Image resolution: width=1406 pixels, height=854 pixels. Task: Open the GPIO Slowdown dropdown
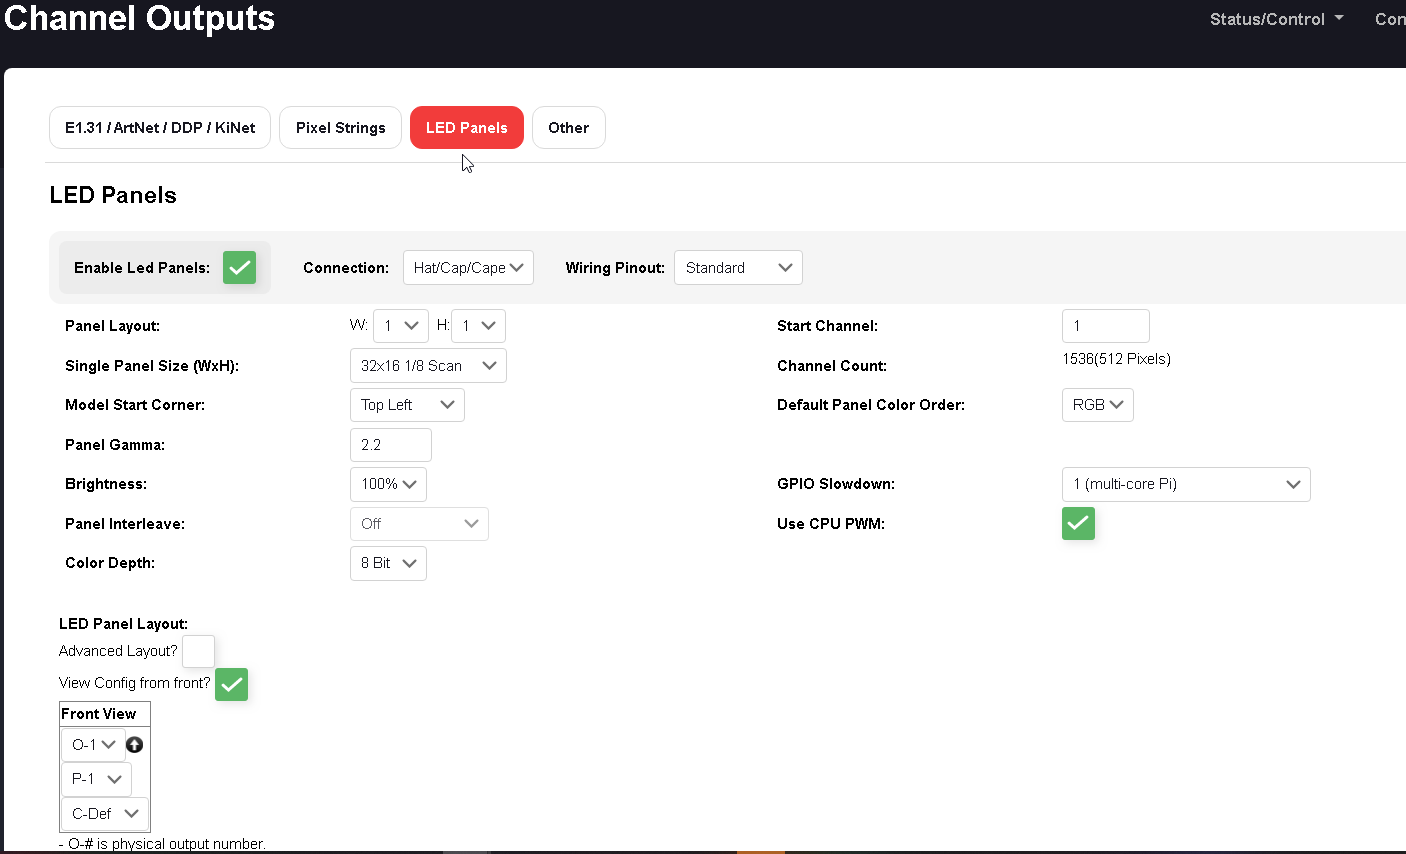point(1185,484)
